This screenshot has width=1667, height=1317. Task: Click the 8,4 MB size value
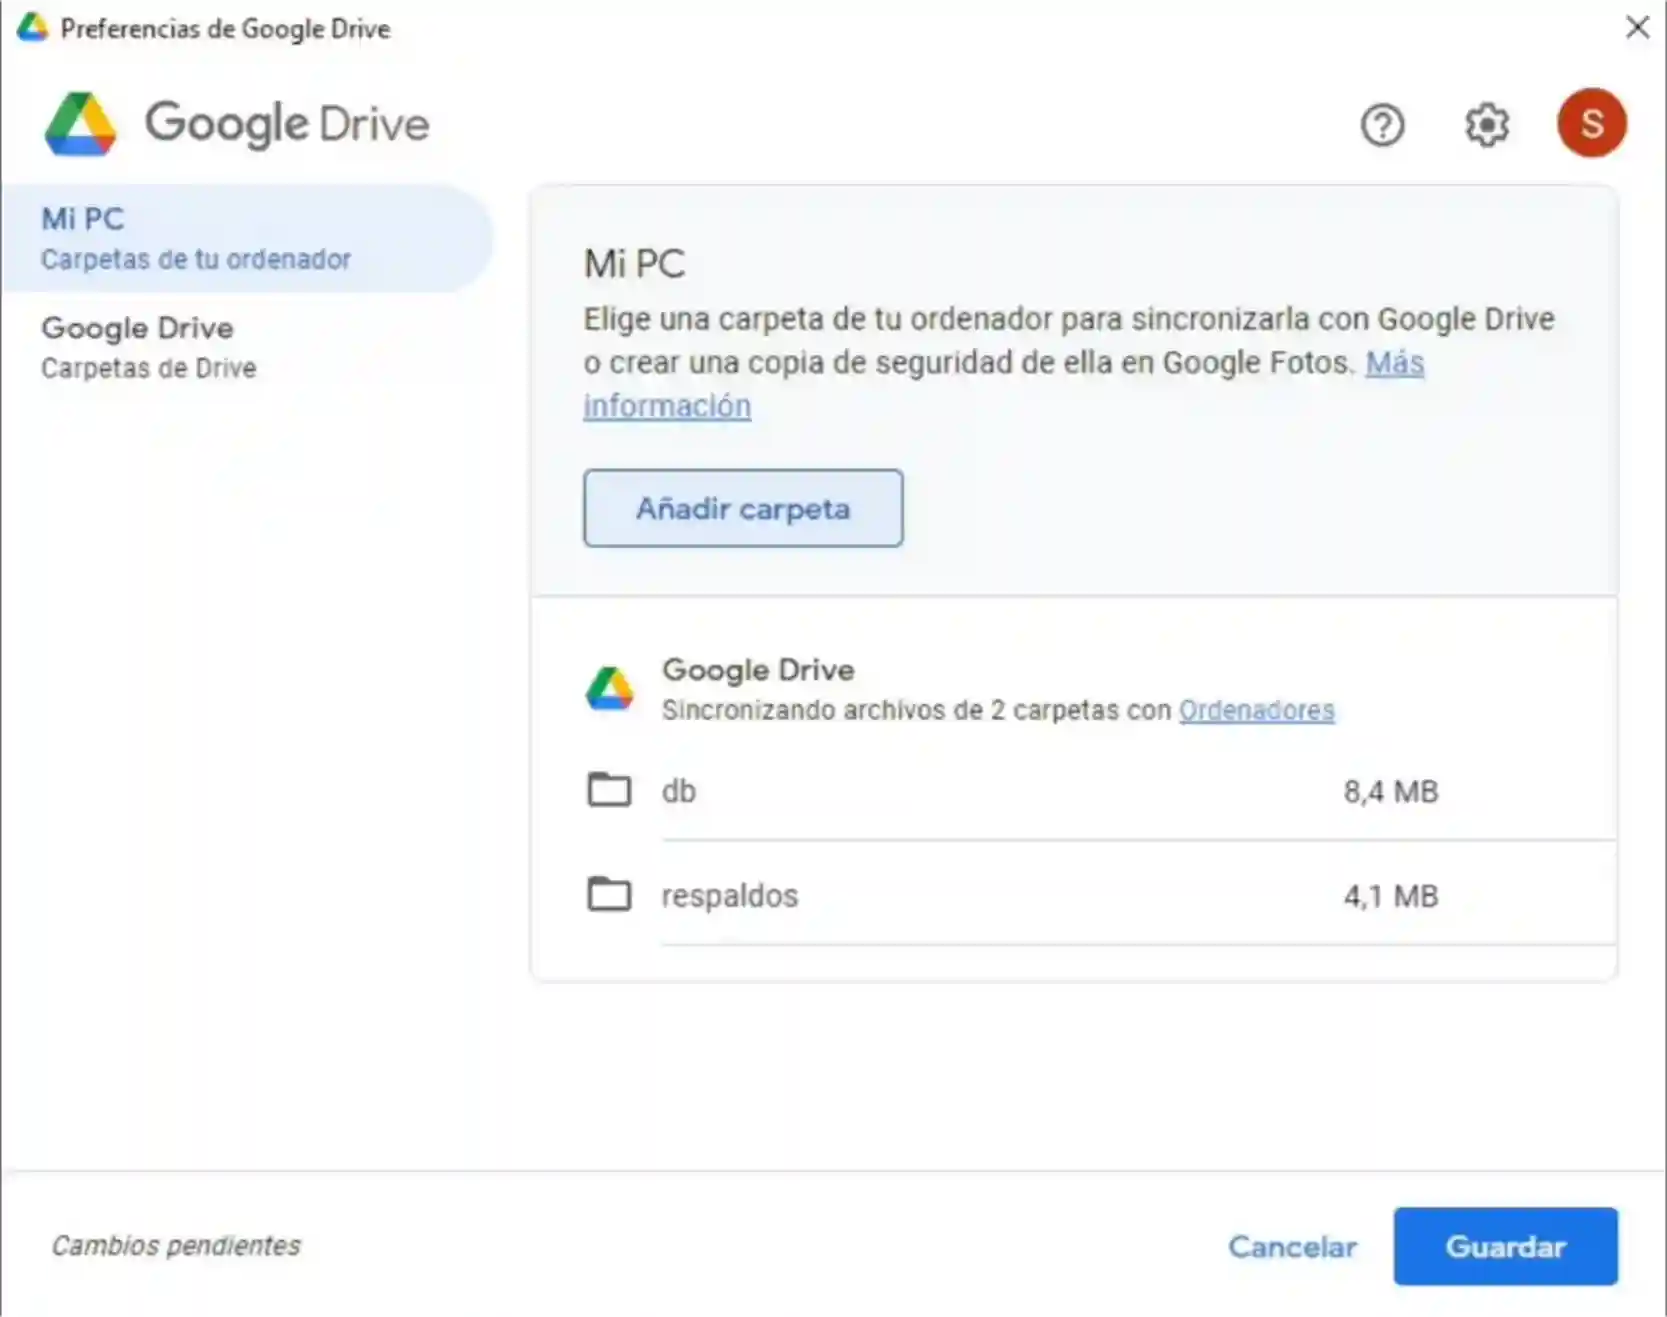(x=1390, y=792)
